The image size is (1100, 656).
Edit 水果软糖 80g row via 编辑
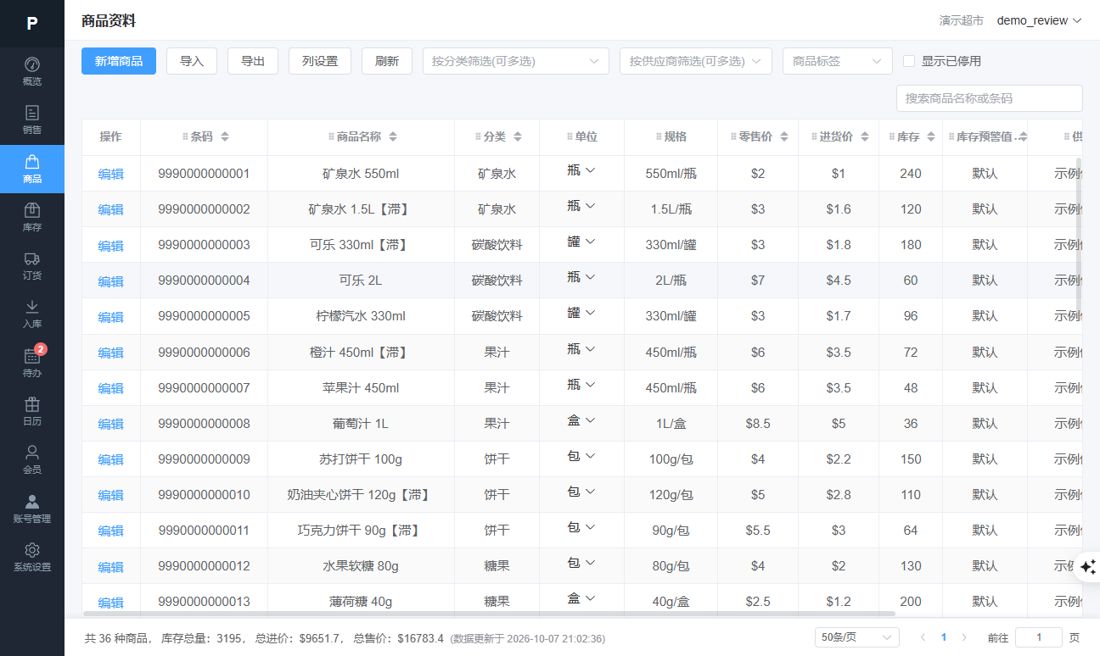click(x=111, y=567)
